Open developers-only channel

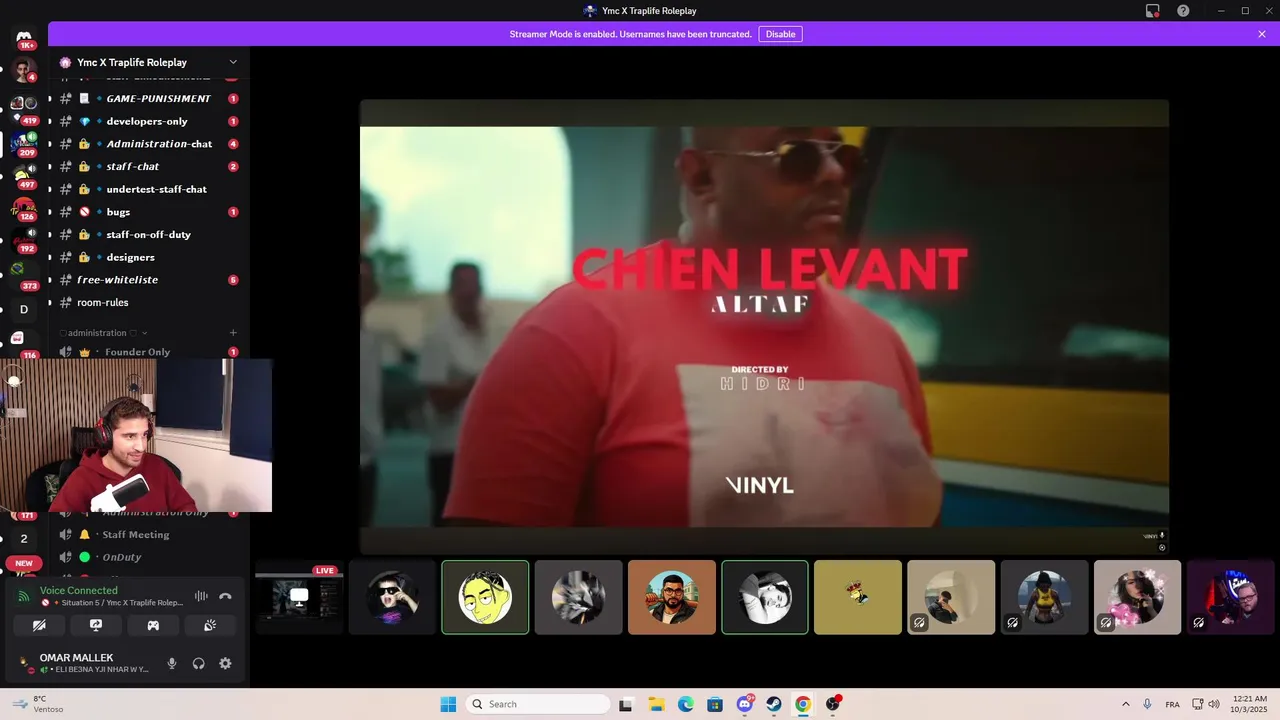coord(147,121)
